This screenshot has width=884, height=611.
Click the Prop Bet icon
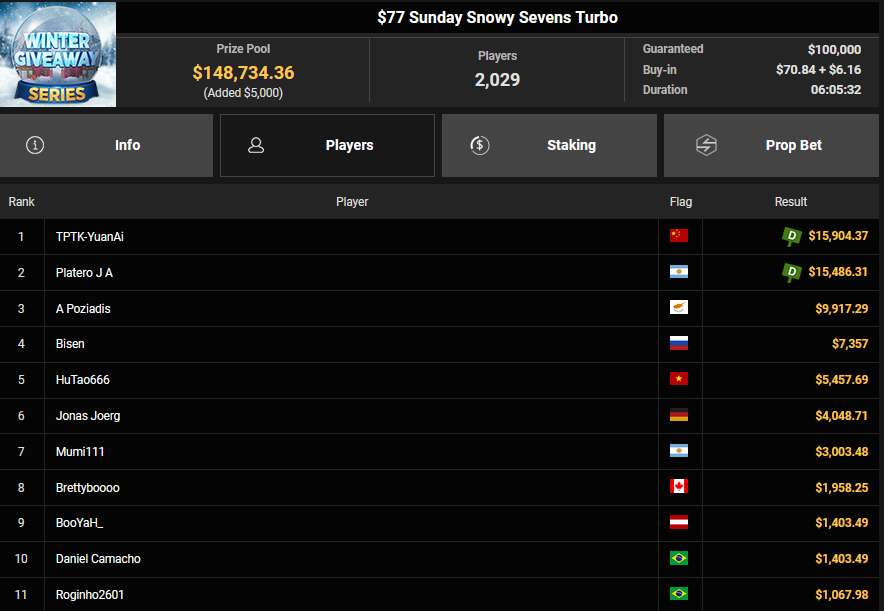point(706,145)
